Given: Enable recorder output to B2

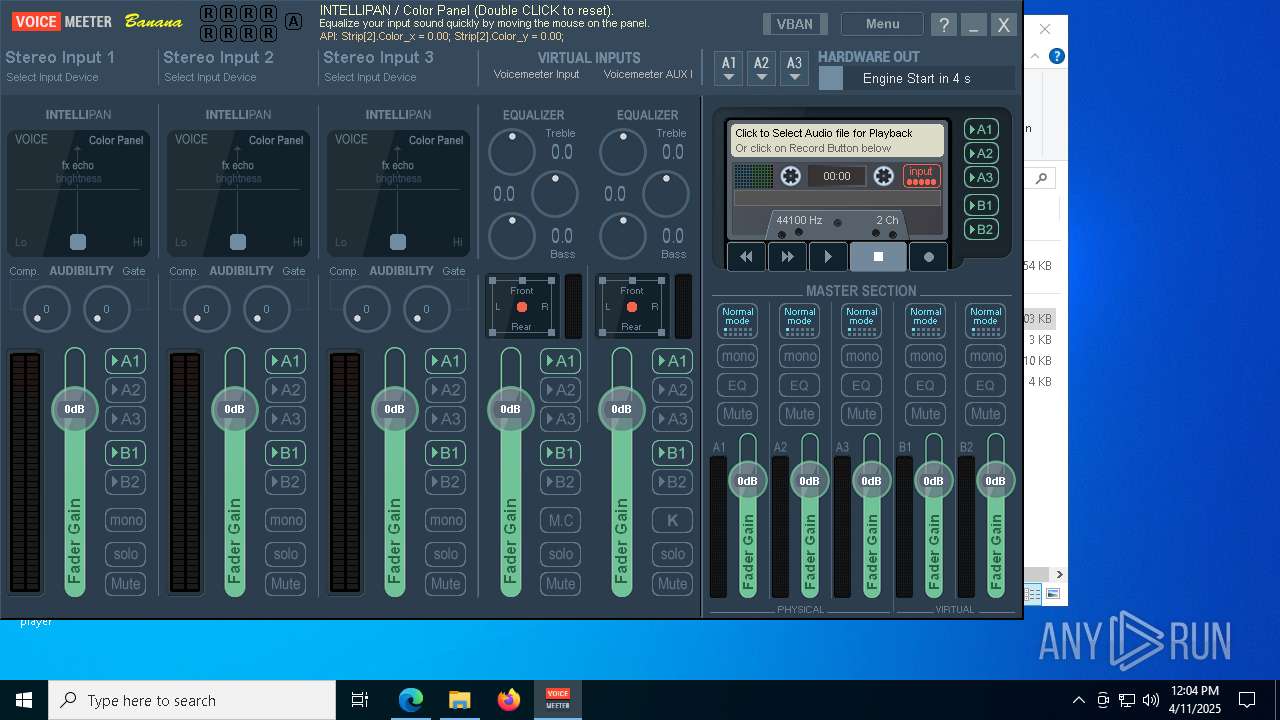Looking at the screenshot, I should click(981, 229).
